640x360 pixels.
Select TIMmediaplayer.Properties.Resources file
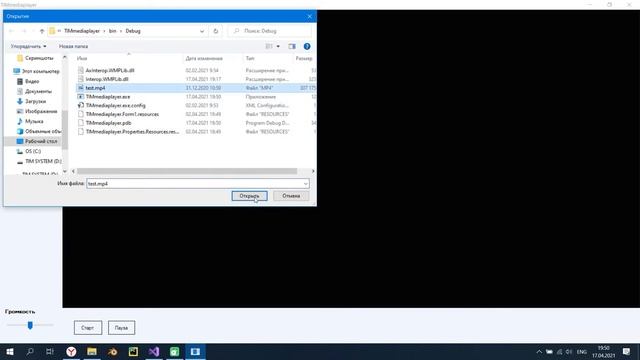(x=132, y=132)
